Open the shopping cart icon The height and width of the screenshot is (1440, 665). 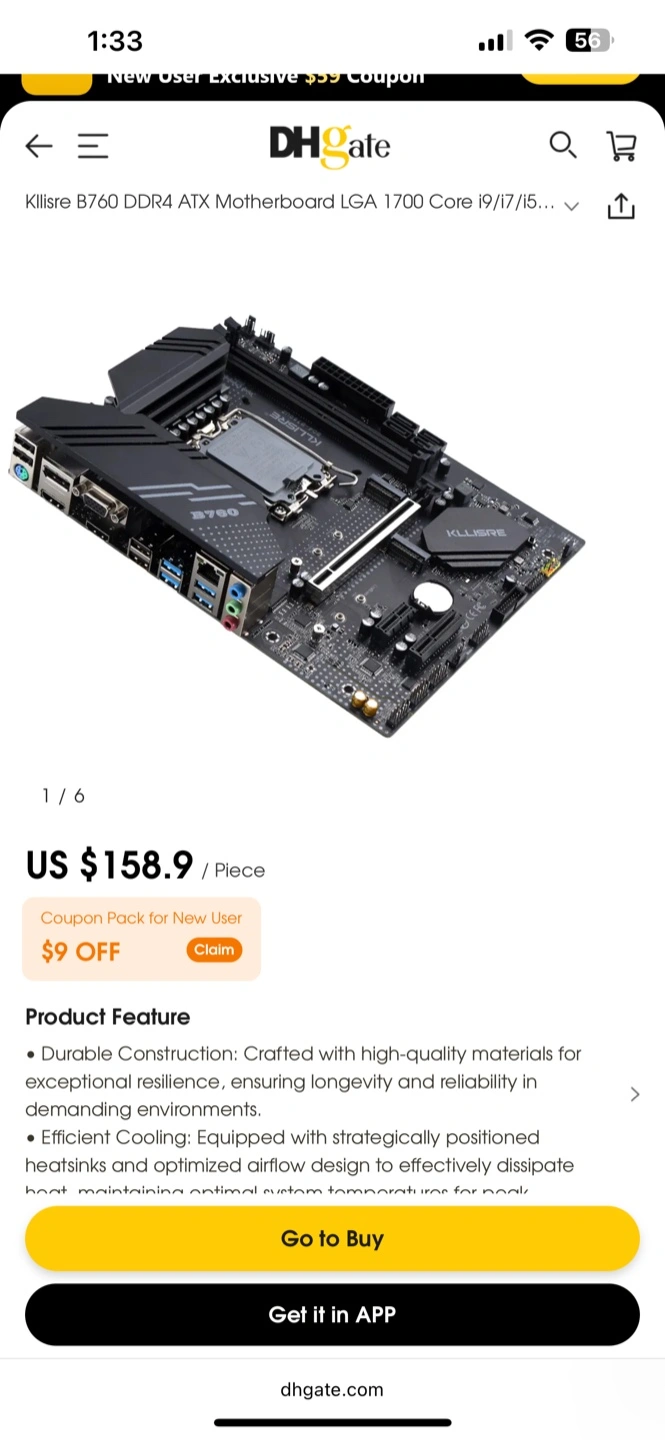coord(621,146)
